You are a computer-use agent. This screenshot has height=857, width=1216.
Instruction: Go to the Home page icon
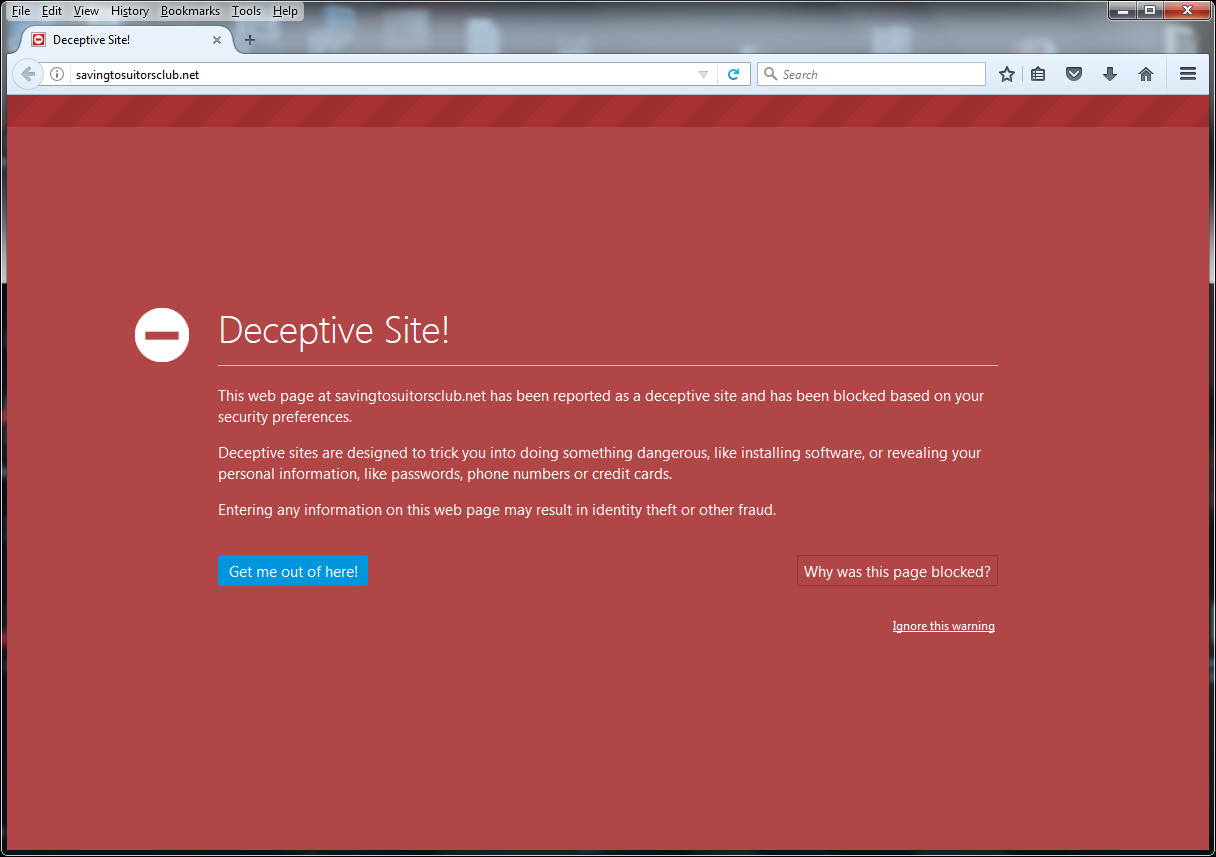coord(1146,74)
